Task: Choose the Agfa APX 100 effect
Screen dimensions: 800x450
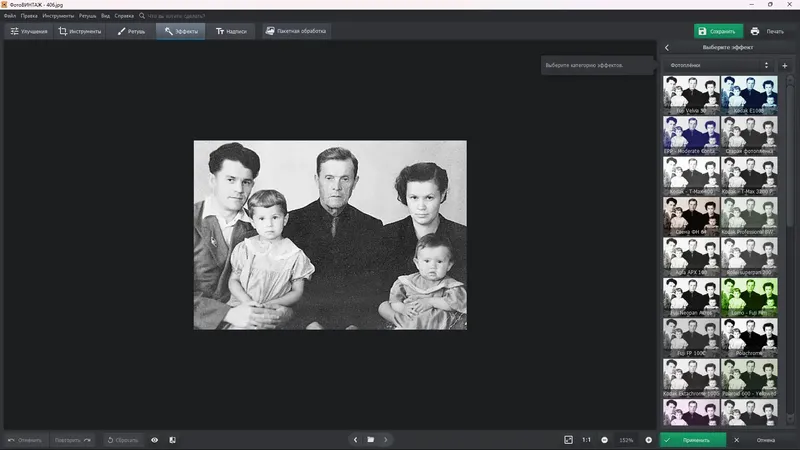Action: coord(691,256)
